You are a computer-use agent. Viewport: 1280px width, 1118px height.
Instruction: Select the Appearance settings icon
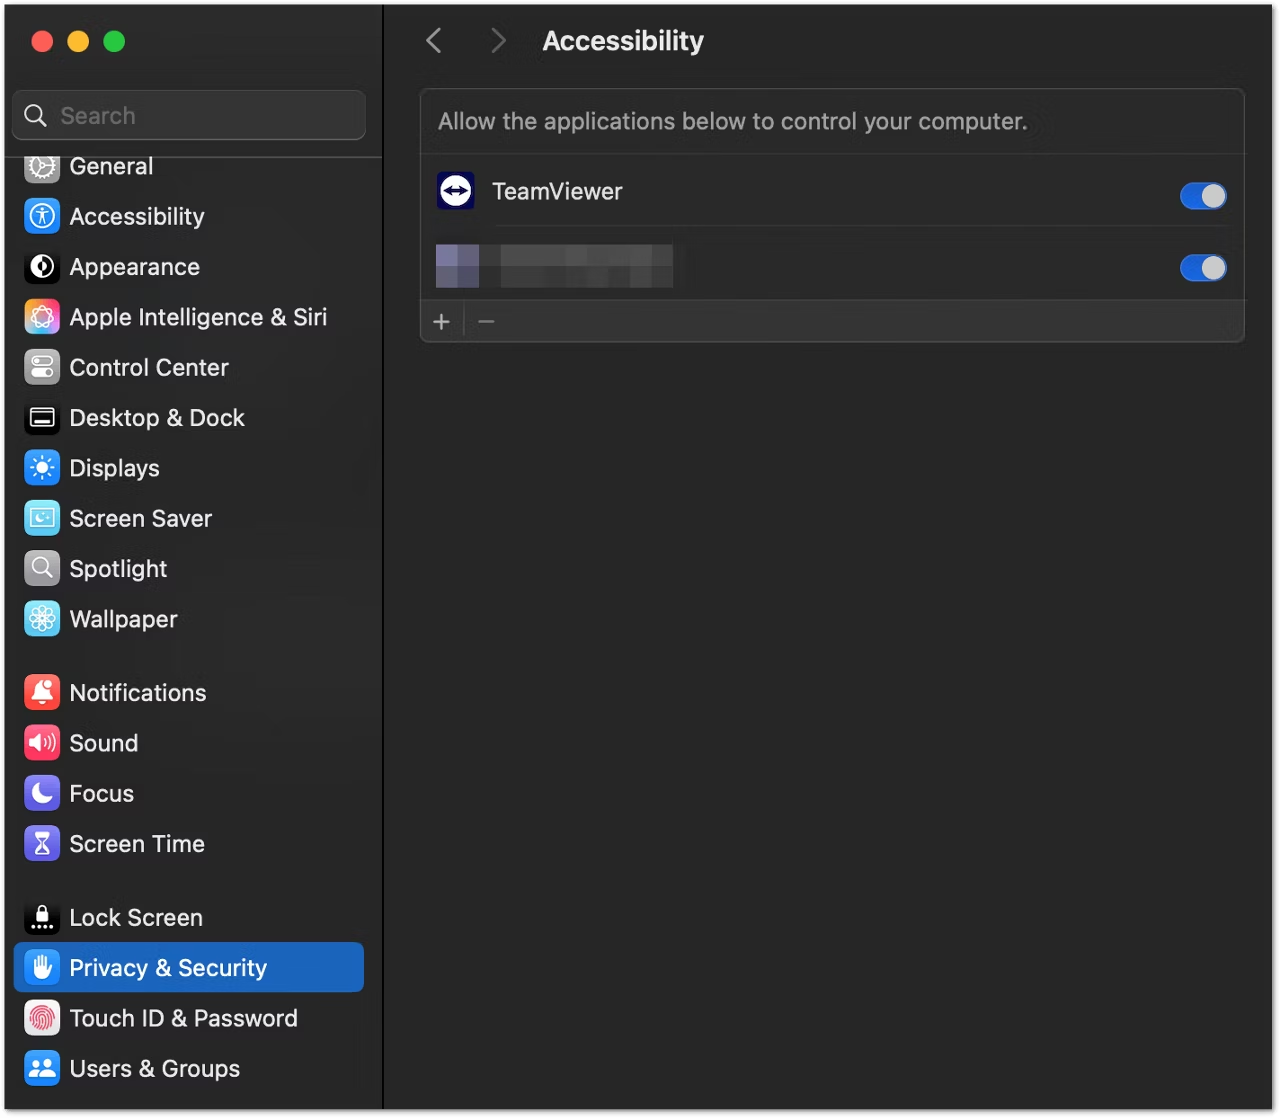tap(41, 267)
